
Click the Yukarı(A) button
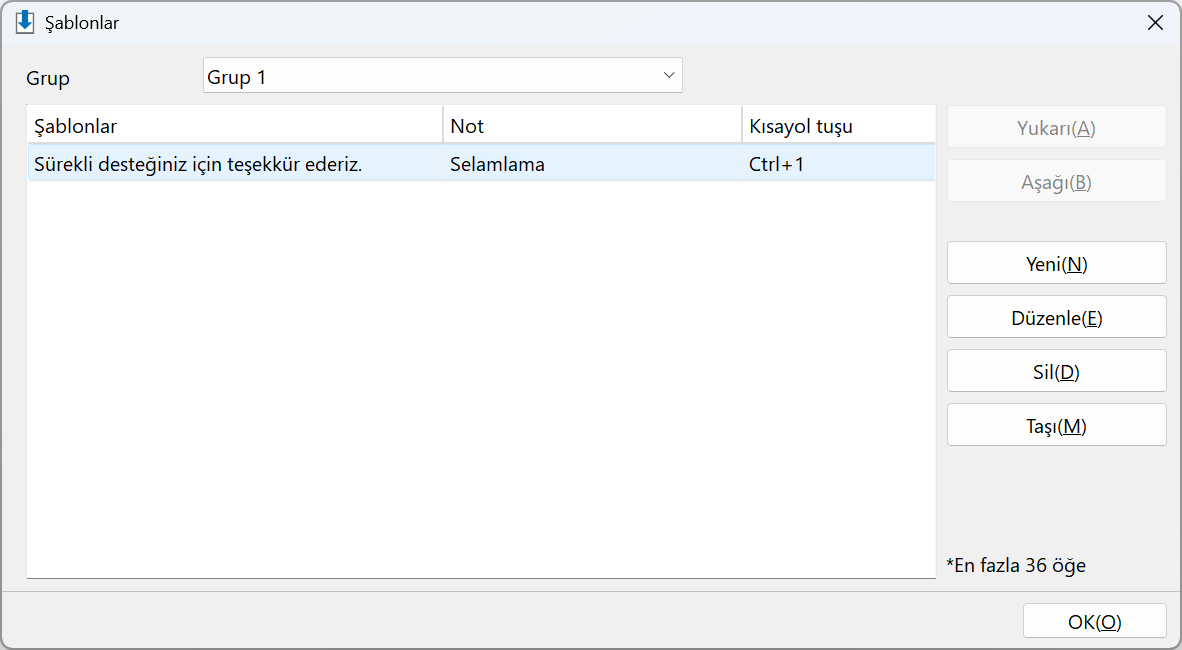[x=1056, y=127]
